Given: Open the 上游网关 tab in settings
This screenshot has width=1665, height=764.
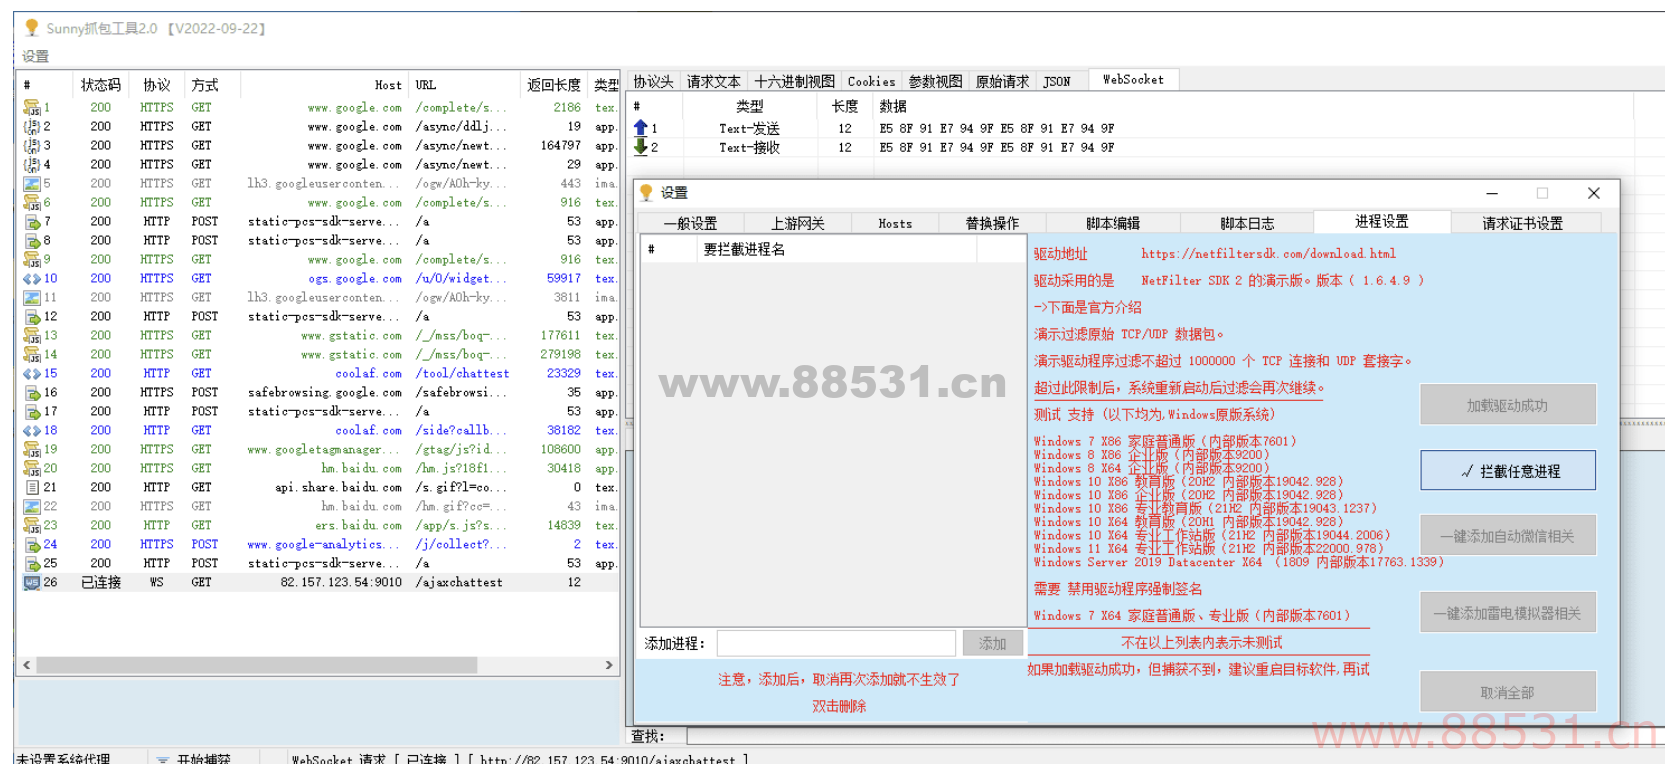Looking at the screenshot, I should (x=797, y=223).
